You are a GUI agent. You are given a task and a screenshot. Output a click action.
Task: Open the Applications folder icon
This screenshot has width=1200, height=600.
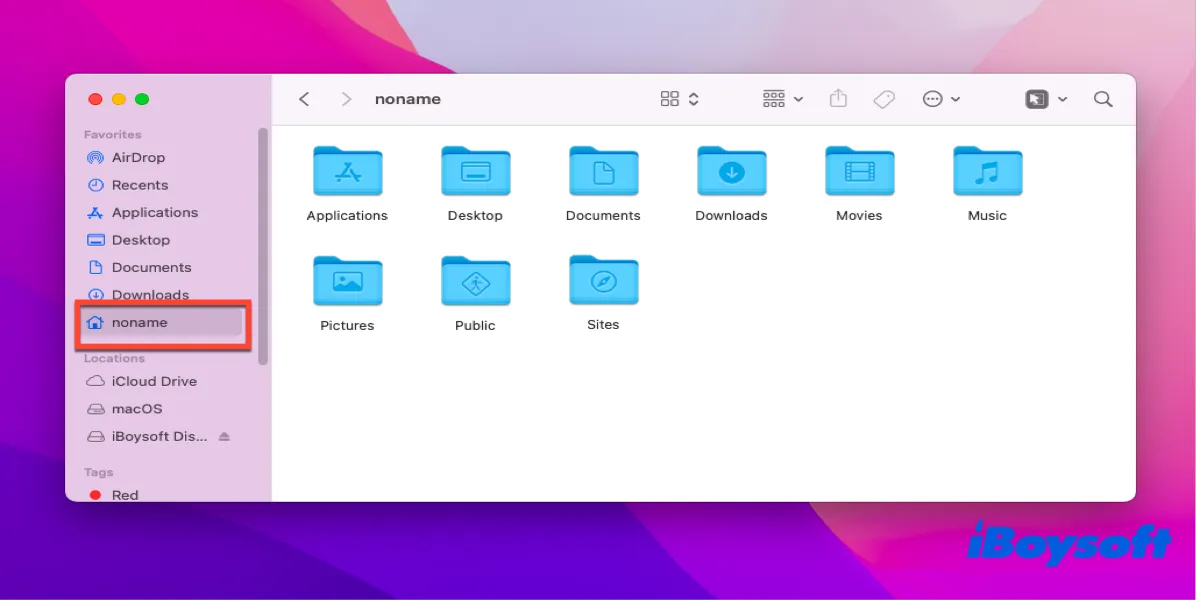pos(347,171)
